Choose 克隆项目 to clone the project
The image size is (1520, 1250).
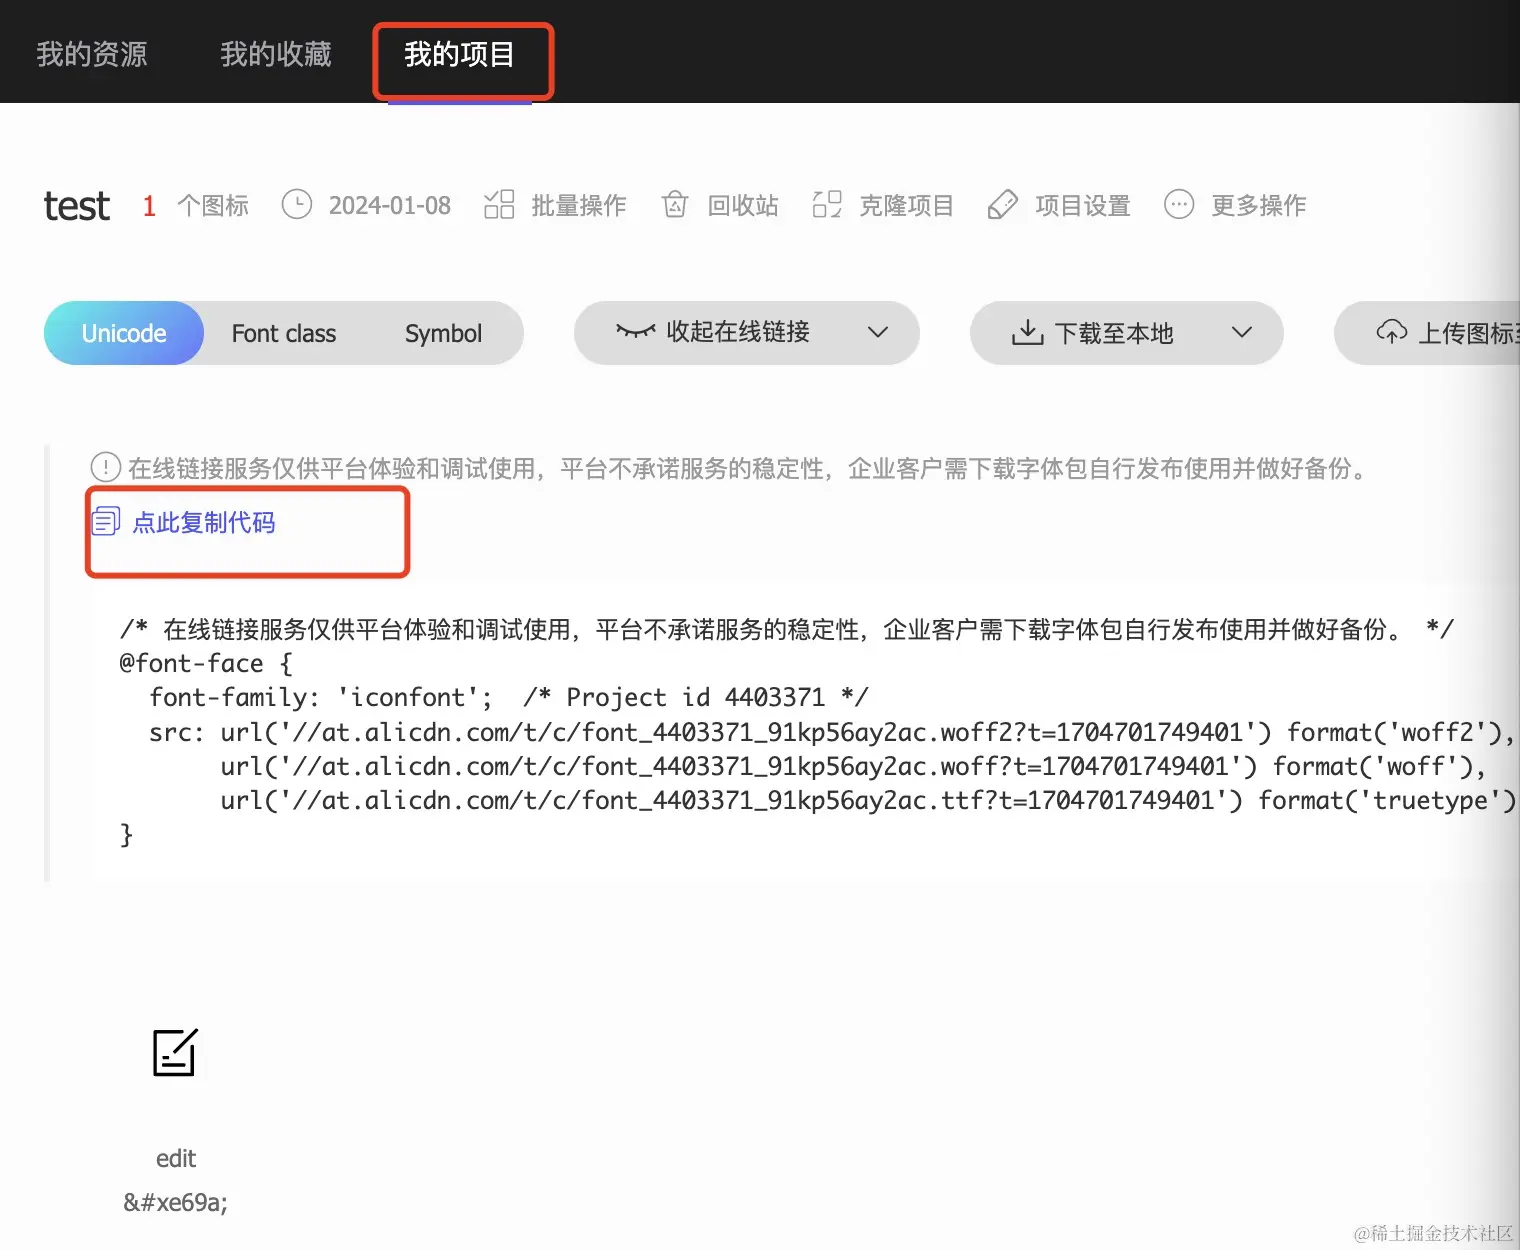[907, 206]
